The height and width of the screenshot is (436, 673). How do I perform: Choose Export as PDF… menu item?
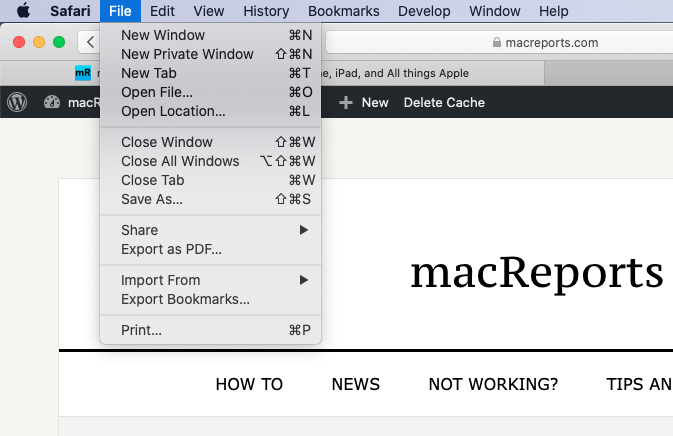point(210,249)
